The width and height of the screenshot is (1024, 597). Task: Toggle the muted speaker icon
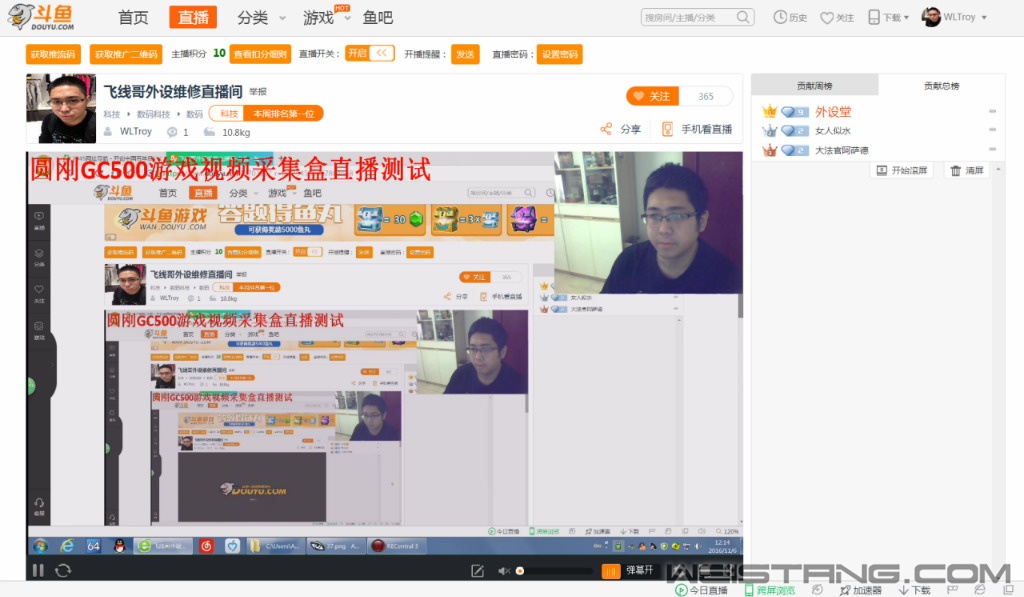pos(504,571)
